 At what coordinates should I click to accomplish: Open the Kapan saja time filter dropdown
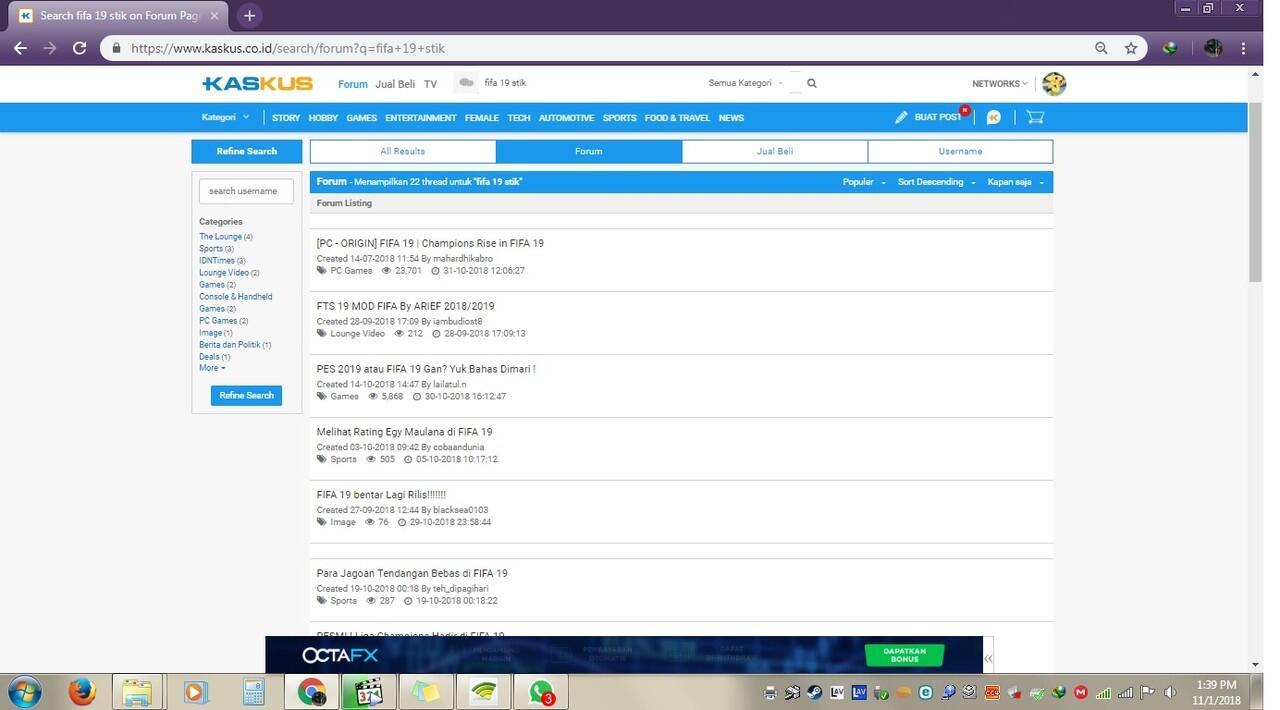tap(1016, 182)
